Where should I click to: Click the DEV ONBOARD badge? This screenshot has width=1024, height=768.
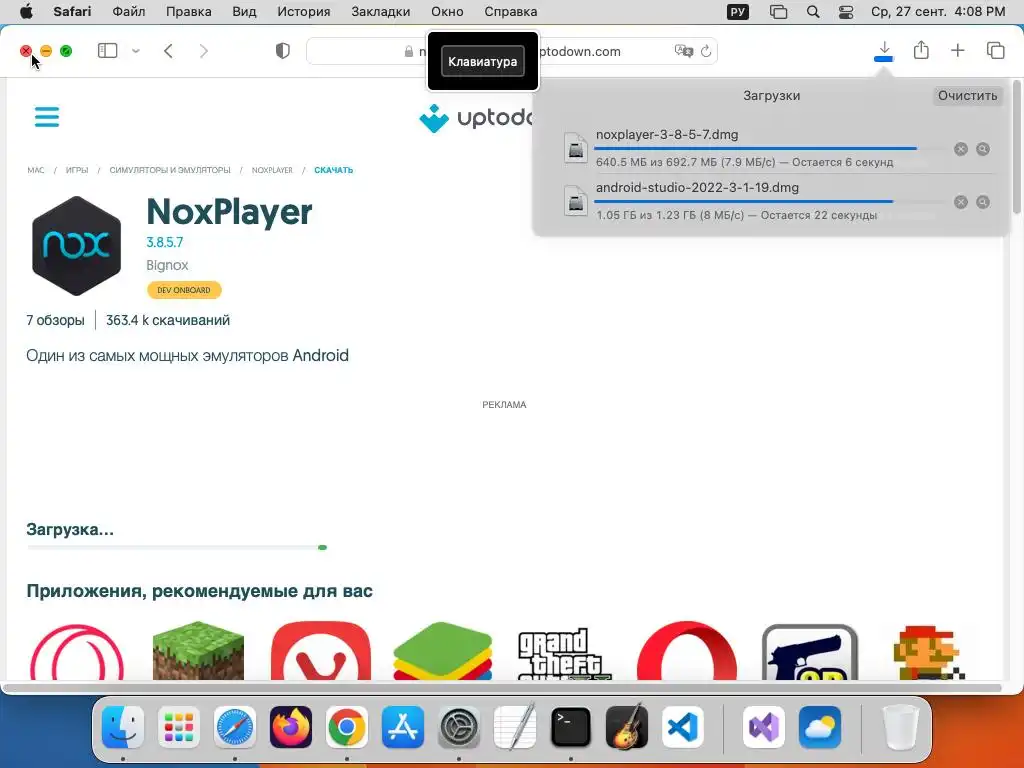pos(184,290)
